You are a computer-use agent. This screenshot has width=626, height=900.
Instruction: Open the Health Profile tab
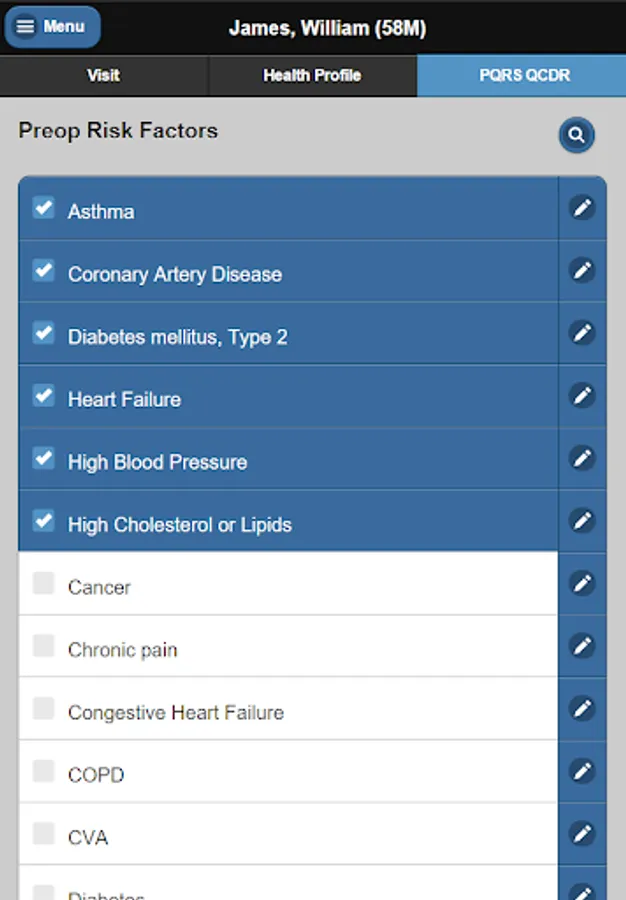[312, 76]
